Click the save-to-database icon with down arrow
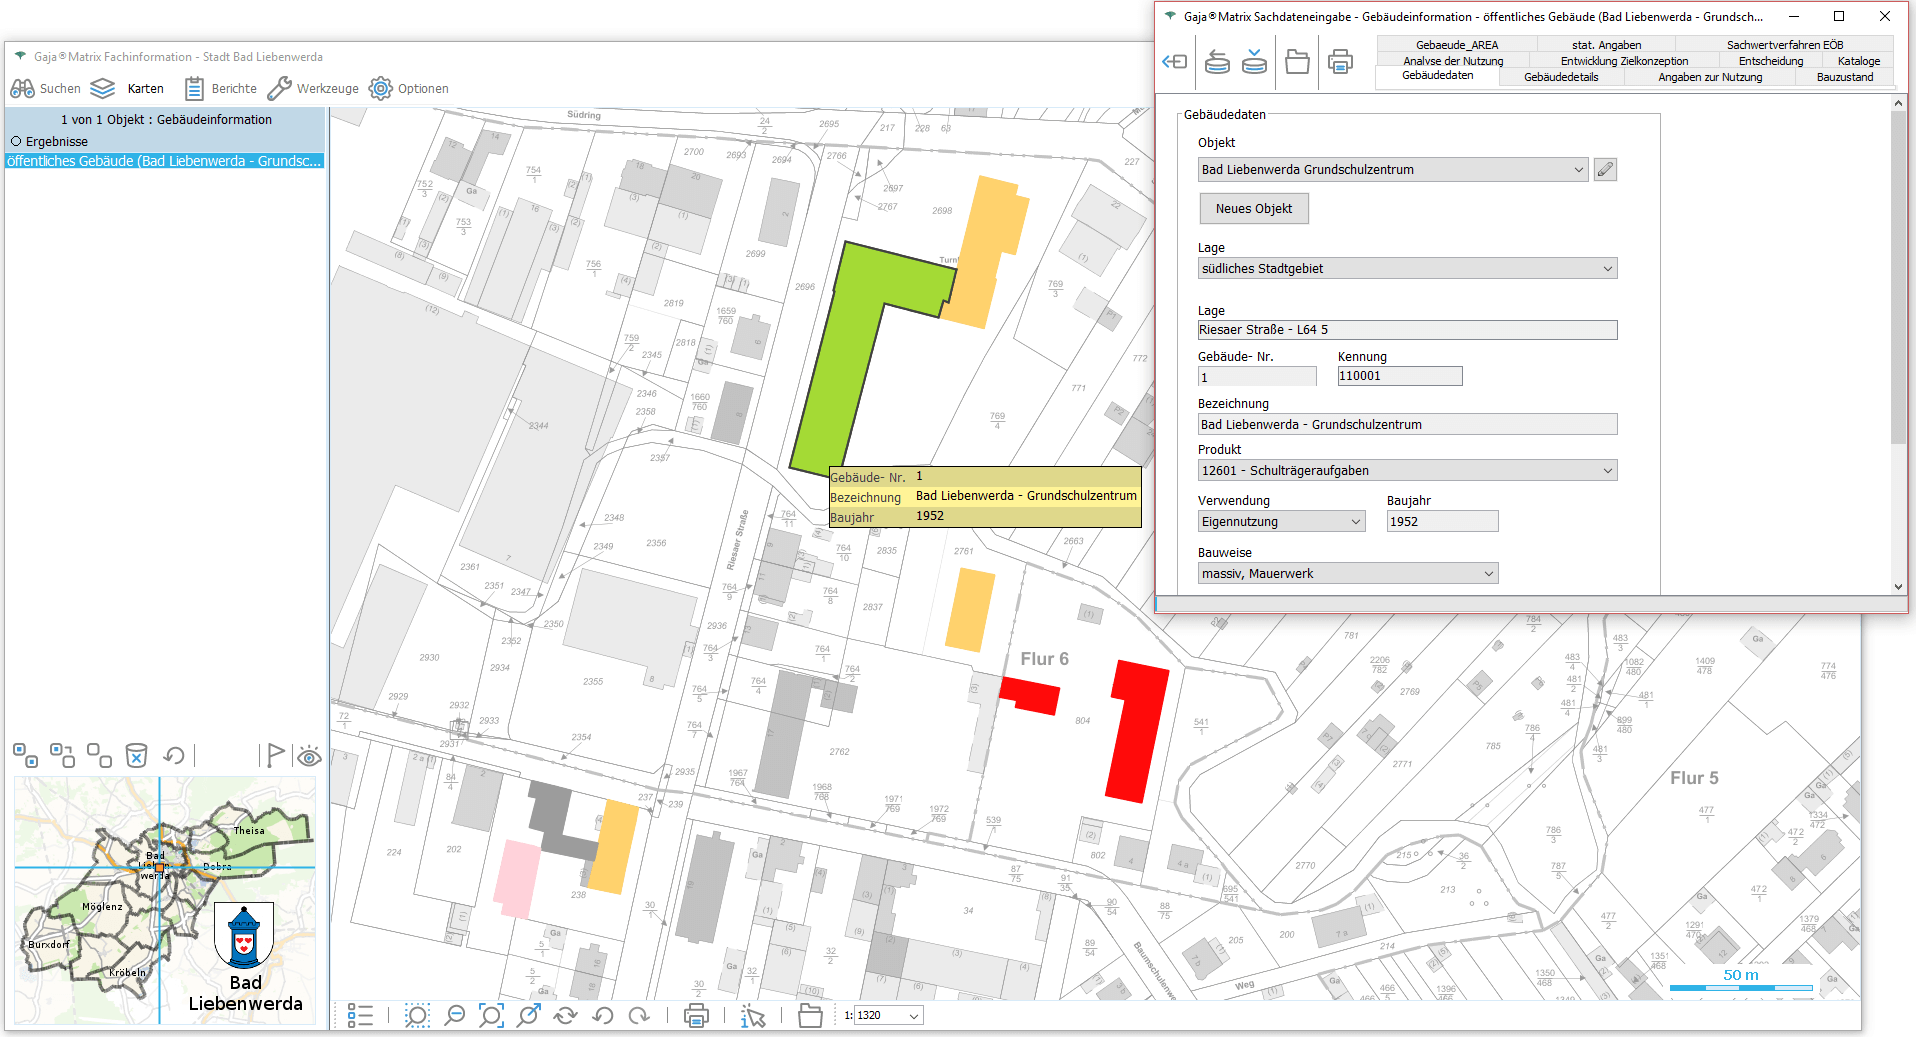Image resolution: width=1916 pixels, height=1037 pixels. coord(1254,62)
